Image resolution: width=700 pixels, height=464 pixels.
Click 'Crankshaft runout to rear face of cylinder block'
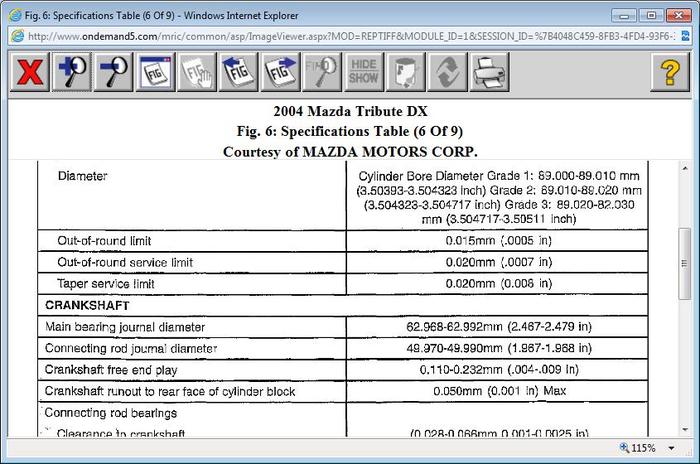pyautogui.click(x=170, y=392)
